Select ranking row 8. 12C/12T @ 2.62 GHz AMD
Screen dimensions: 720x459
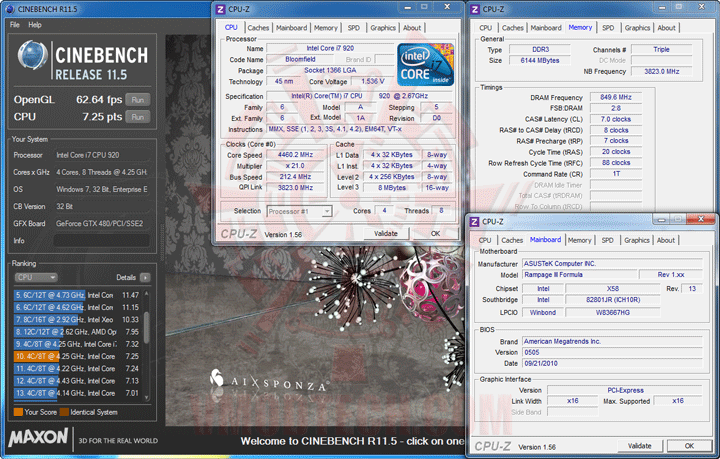76,332
